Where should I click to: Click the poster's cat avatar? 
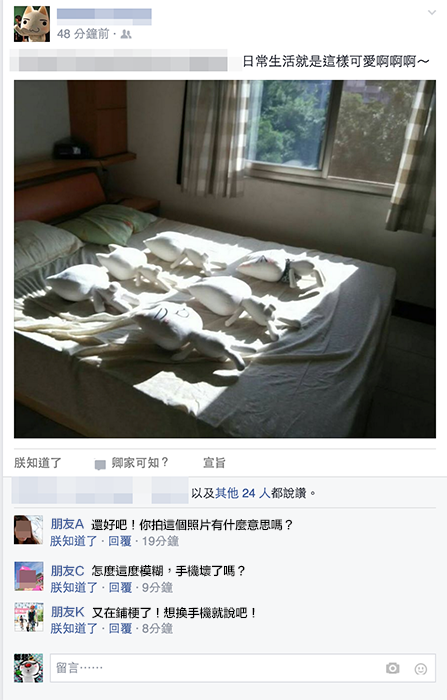pyautogui.click(x=32, y=24)
